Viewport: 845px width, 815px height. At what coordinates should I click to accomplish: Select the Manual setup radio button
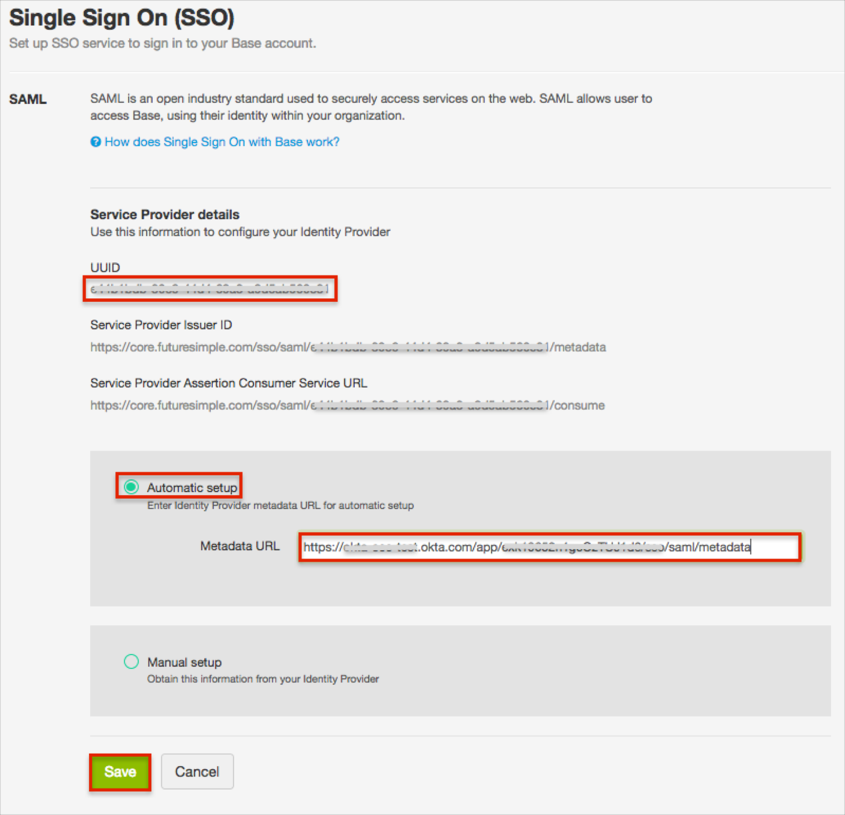pos(131,661)
